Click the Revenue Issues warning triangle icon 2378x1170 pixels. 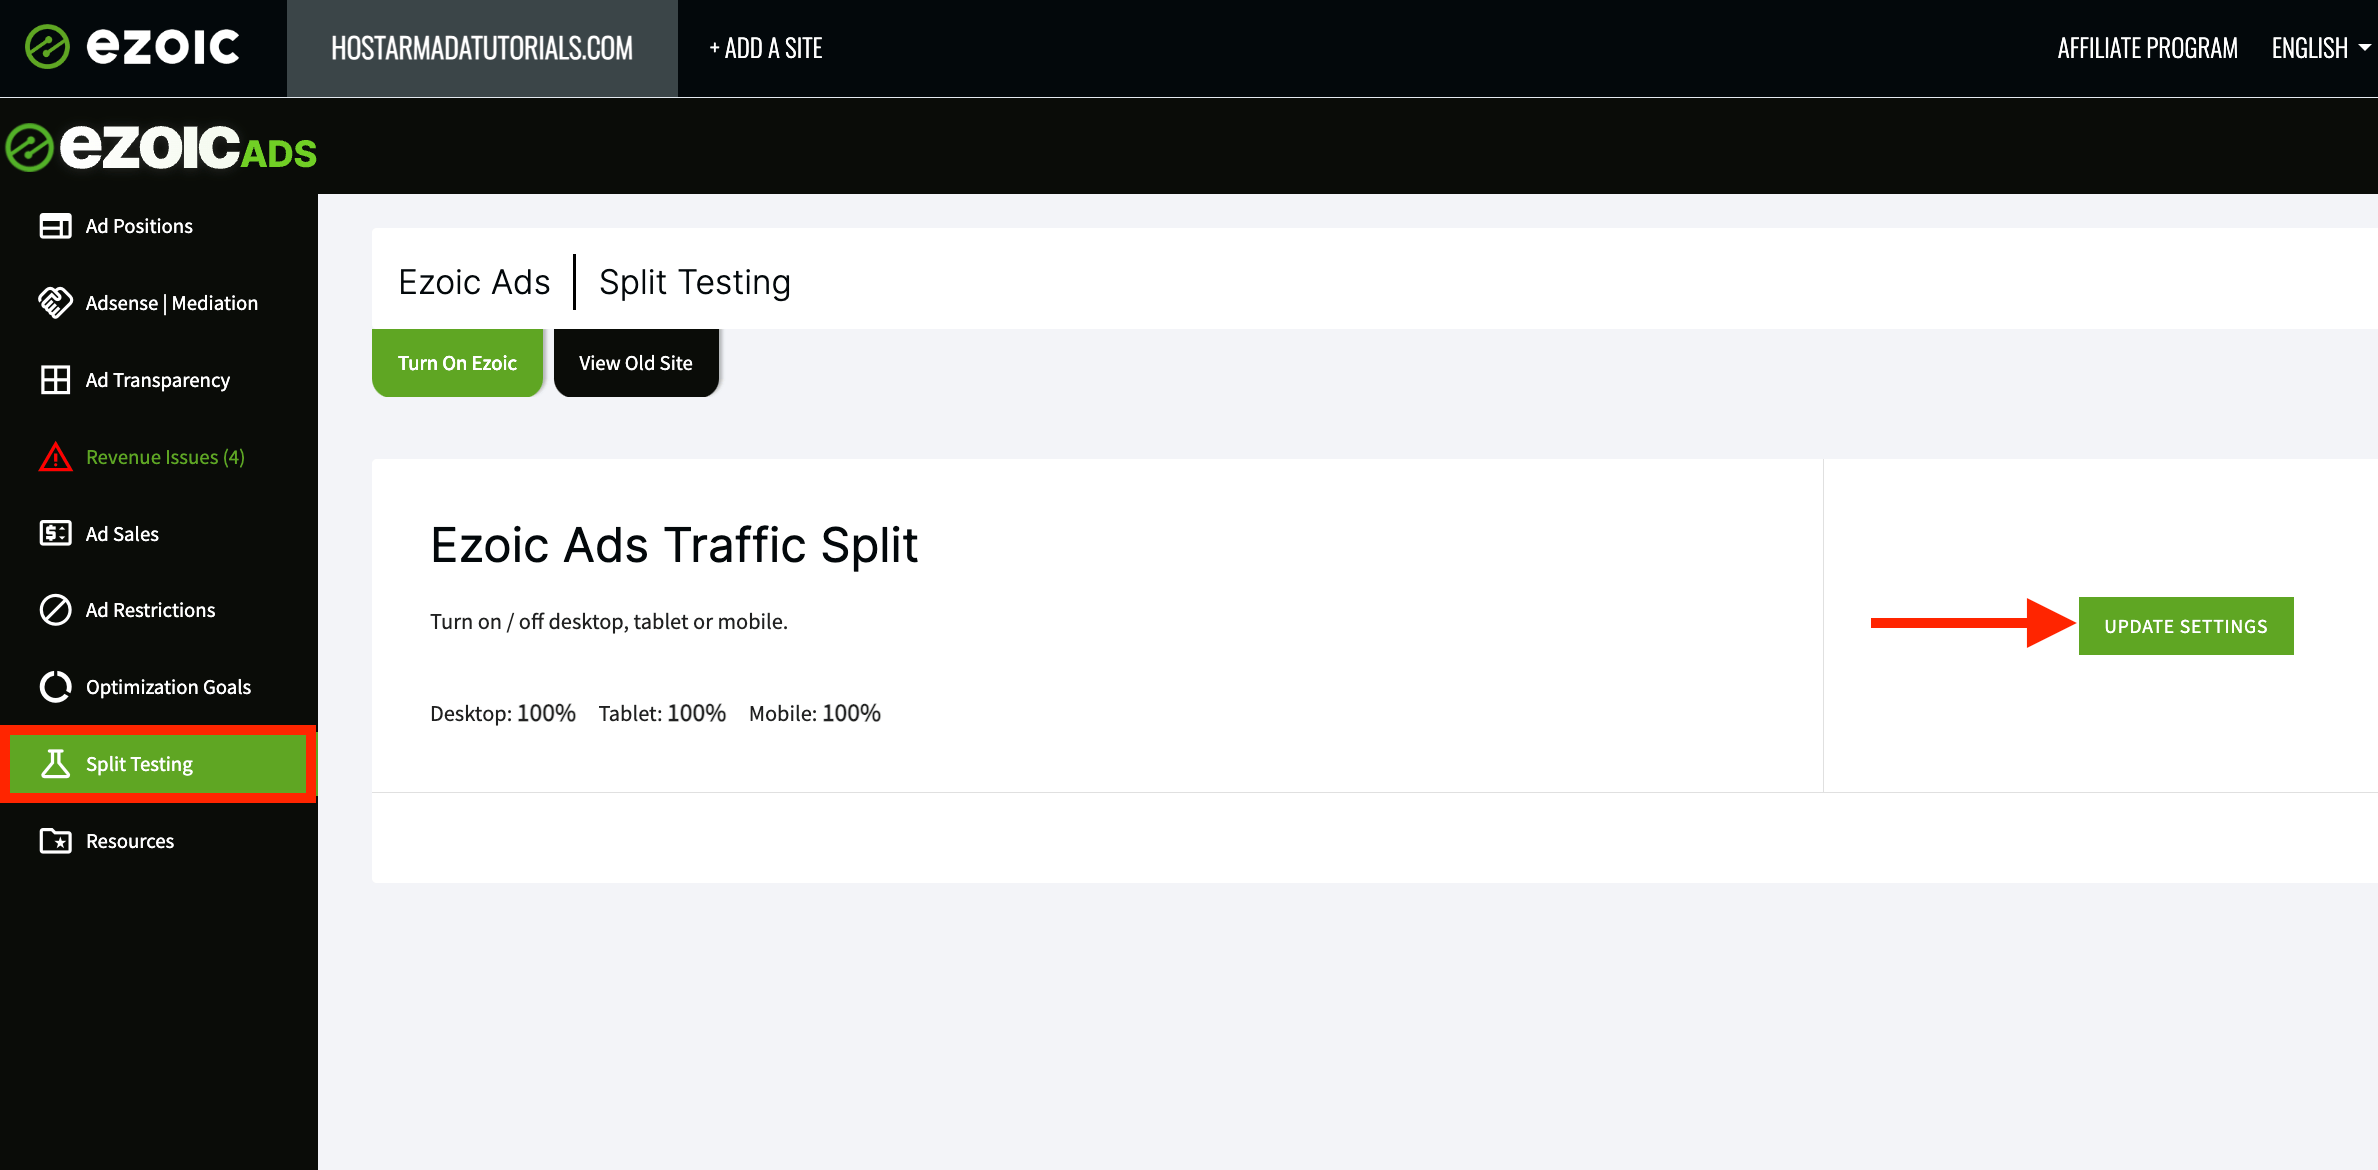click(55, 457)
